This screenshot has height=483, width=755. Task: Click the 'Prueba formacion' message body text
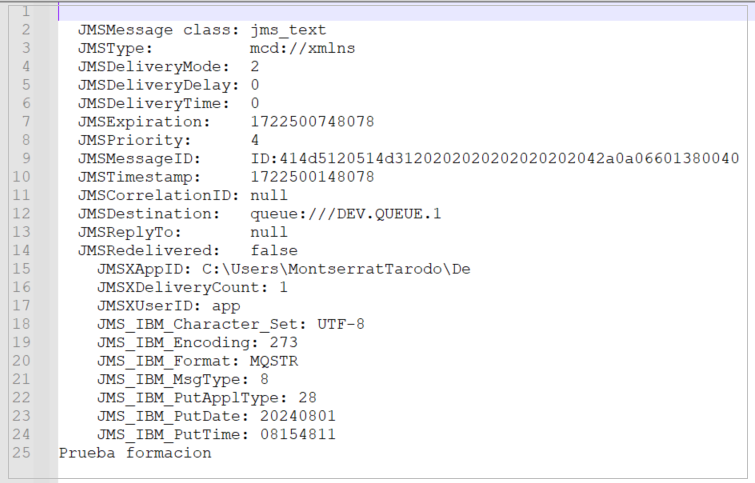tap(135, 452)
